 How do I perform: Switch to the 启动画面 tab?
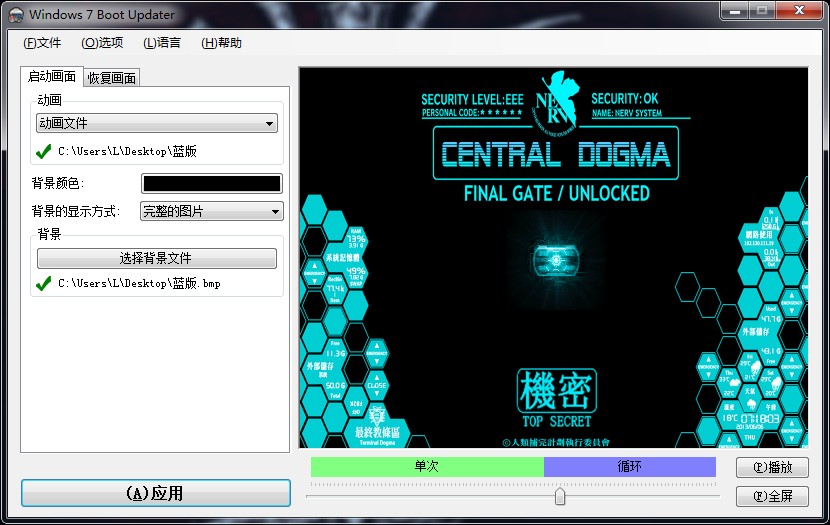click(51, 77)
